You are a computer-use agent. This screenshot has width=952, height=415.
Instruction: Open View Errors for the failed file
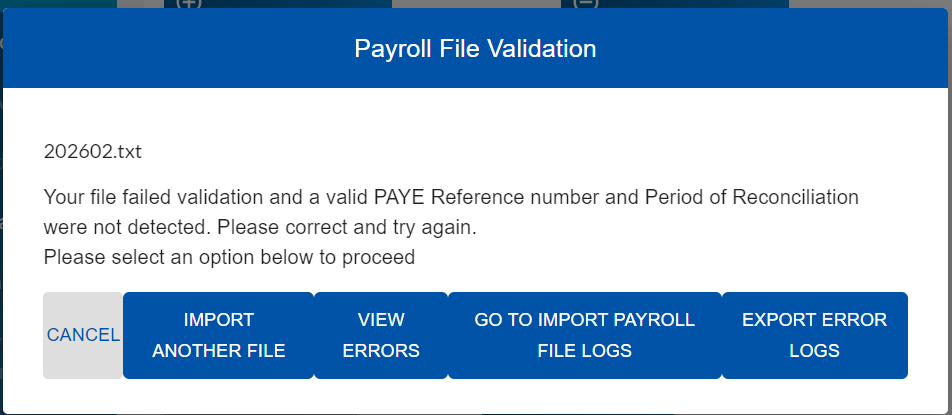[x=380, y=335]
